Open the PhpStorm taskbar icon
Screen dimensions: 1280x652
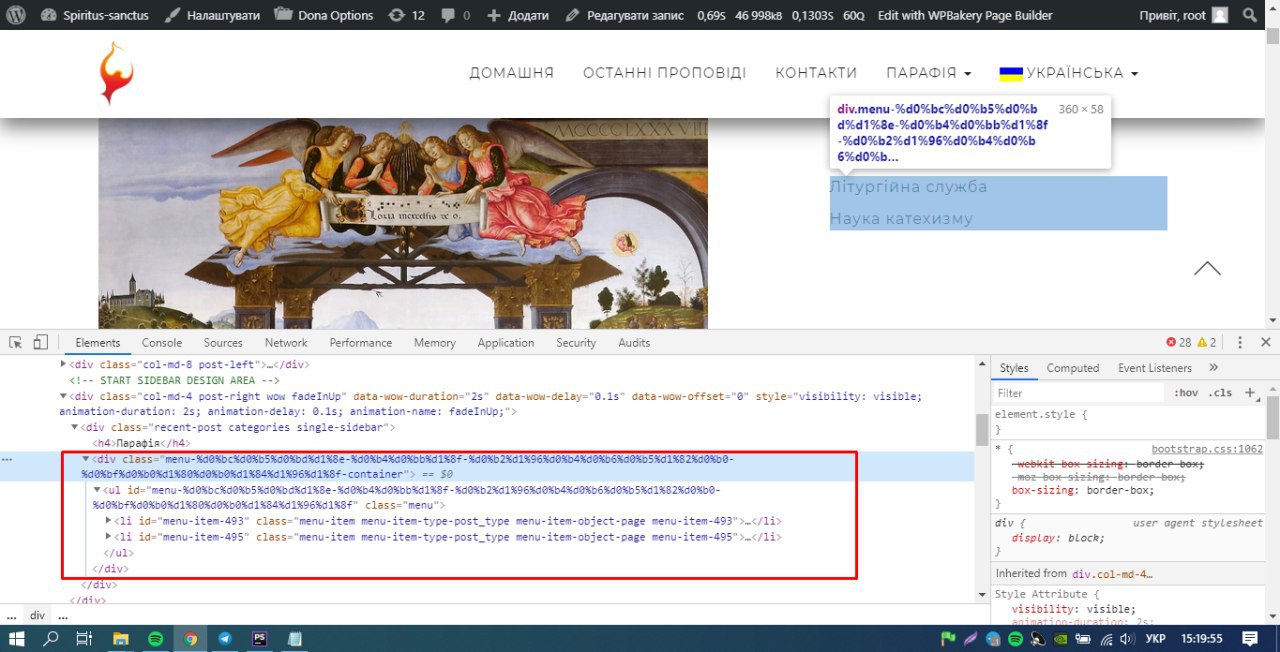259,638
